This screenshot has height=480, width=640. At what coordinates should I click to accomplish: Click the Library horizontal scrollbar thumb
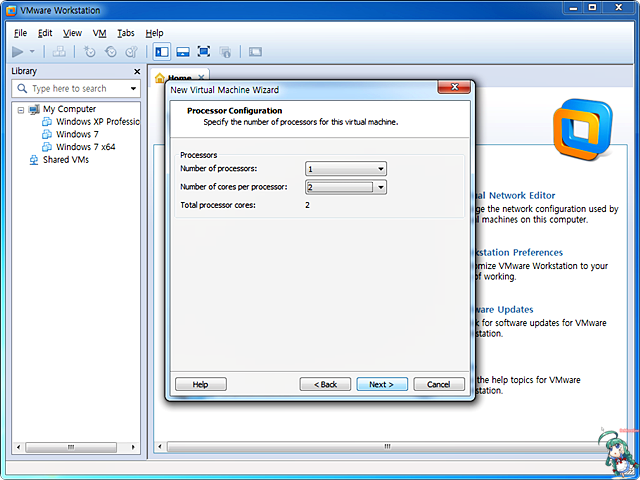click(x=71, y=447)
